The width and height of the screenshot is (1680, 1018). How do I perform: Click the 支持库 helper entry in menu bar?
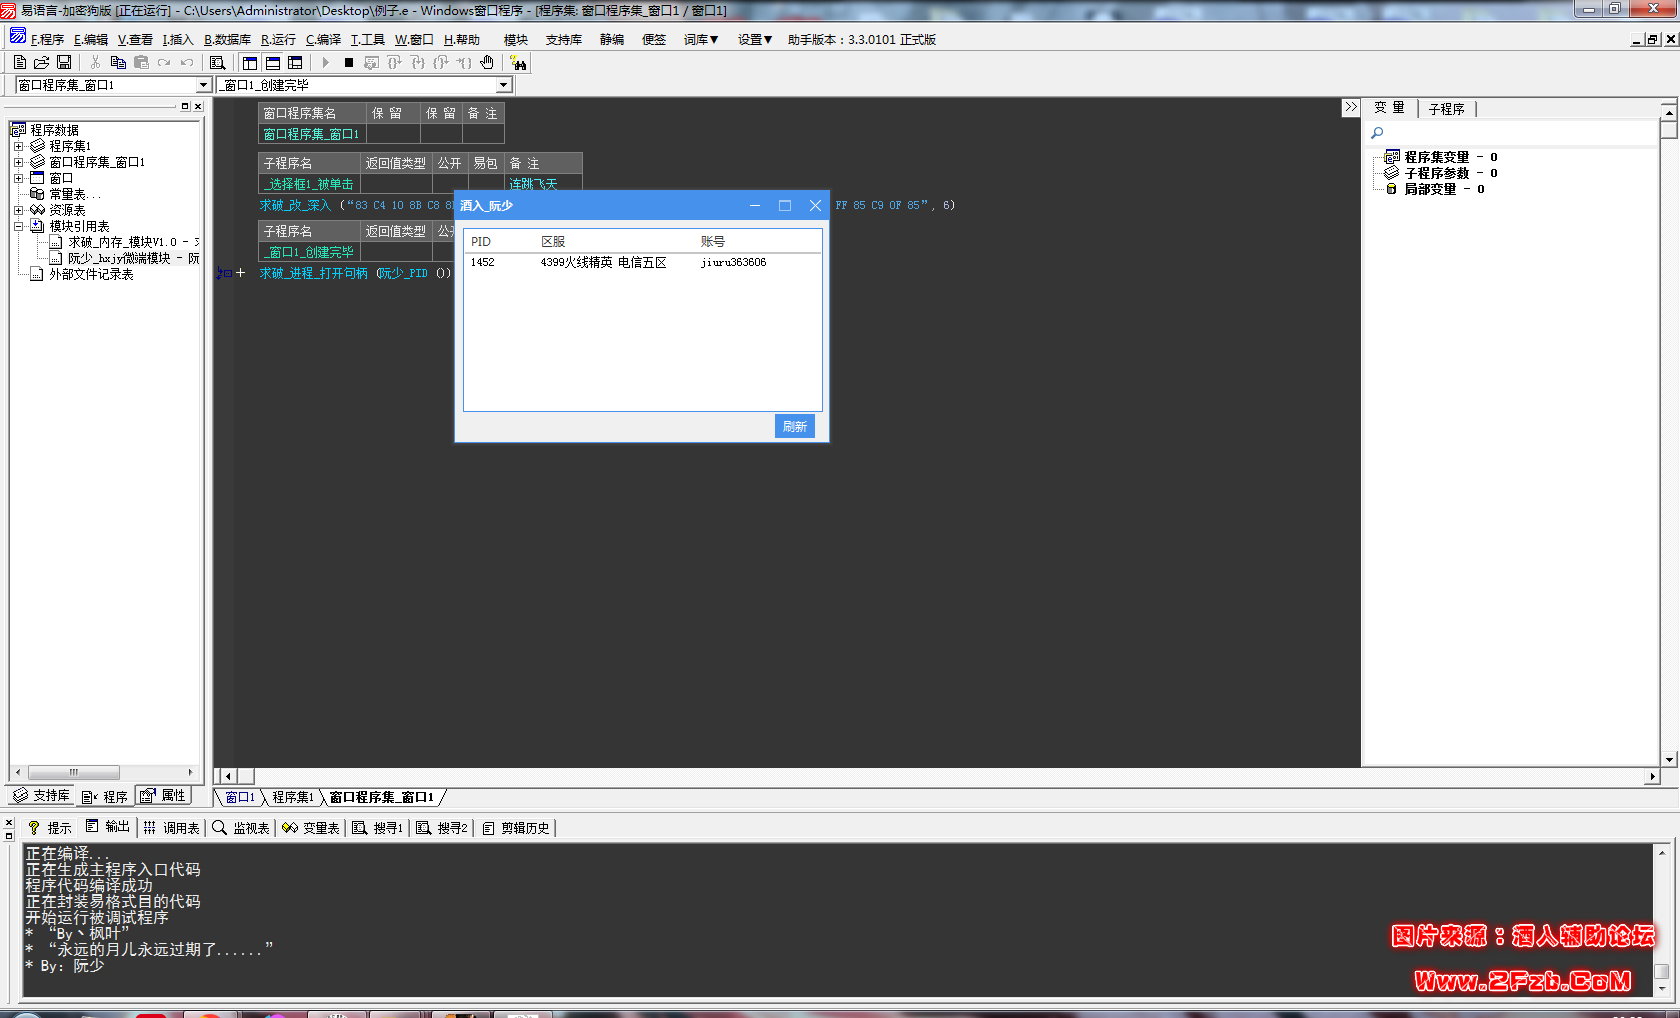tap(564, 40)
